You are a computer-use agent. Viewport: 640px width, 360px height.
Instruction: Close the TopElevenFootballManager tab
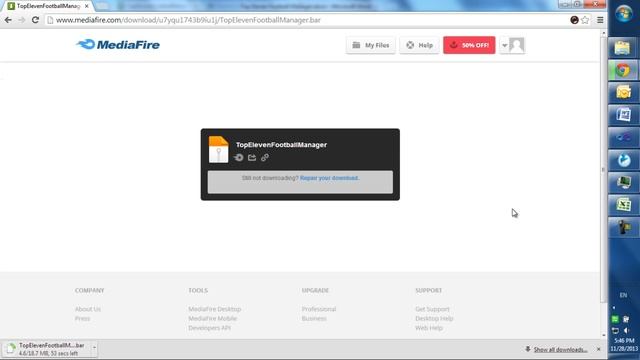(87, 6)
